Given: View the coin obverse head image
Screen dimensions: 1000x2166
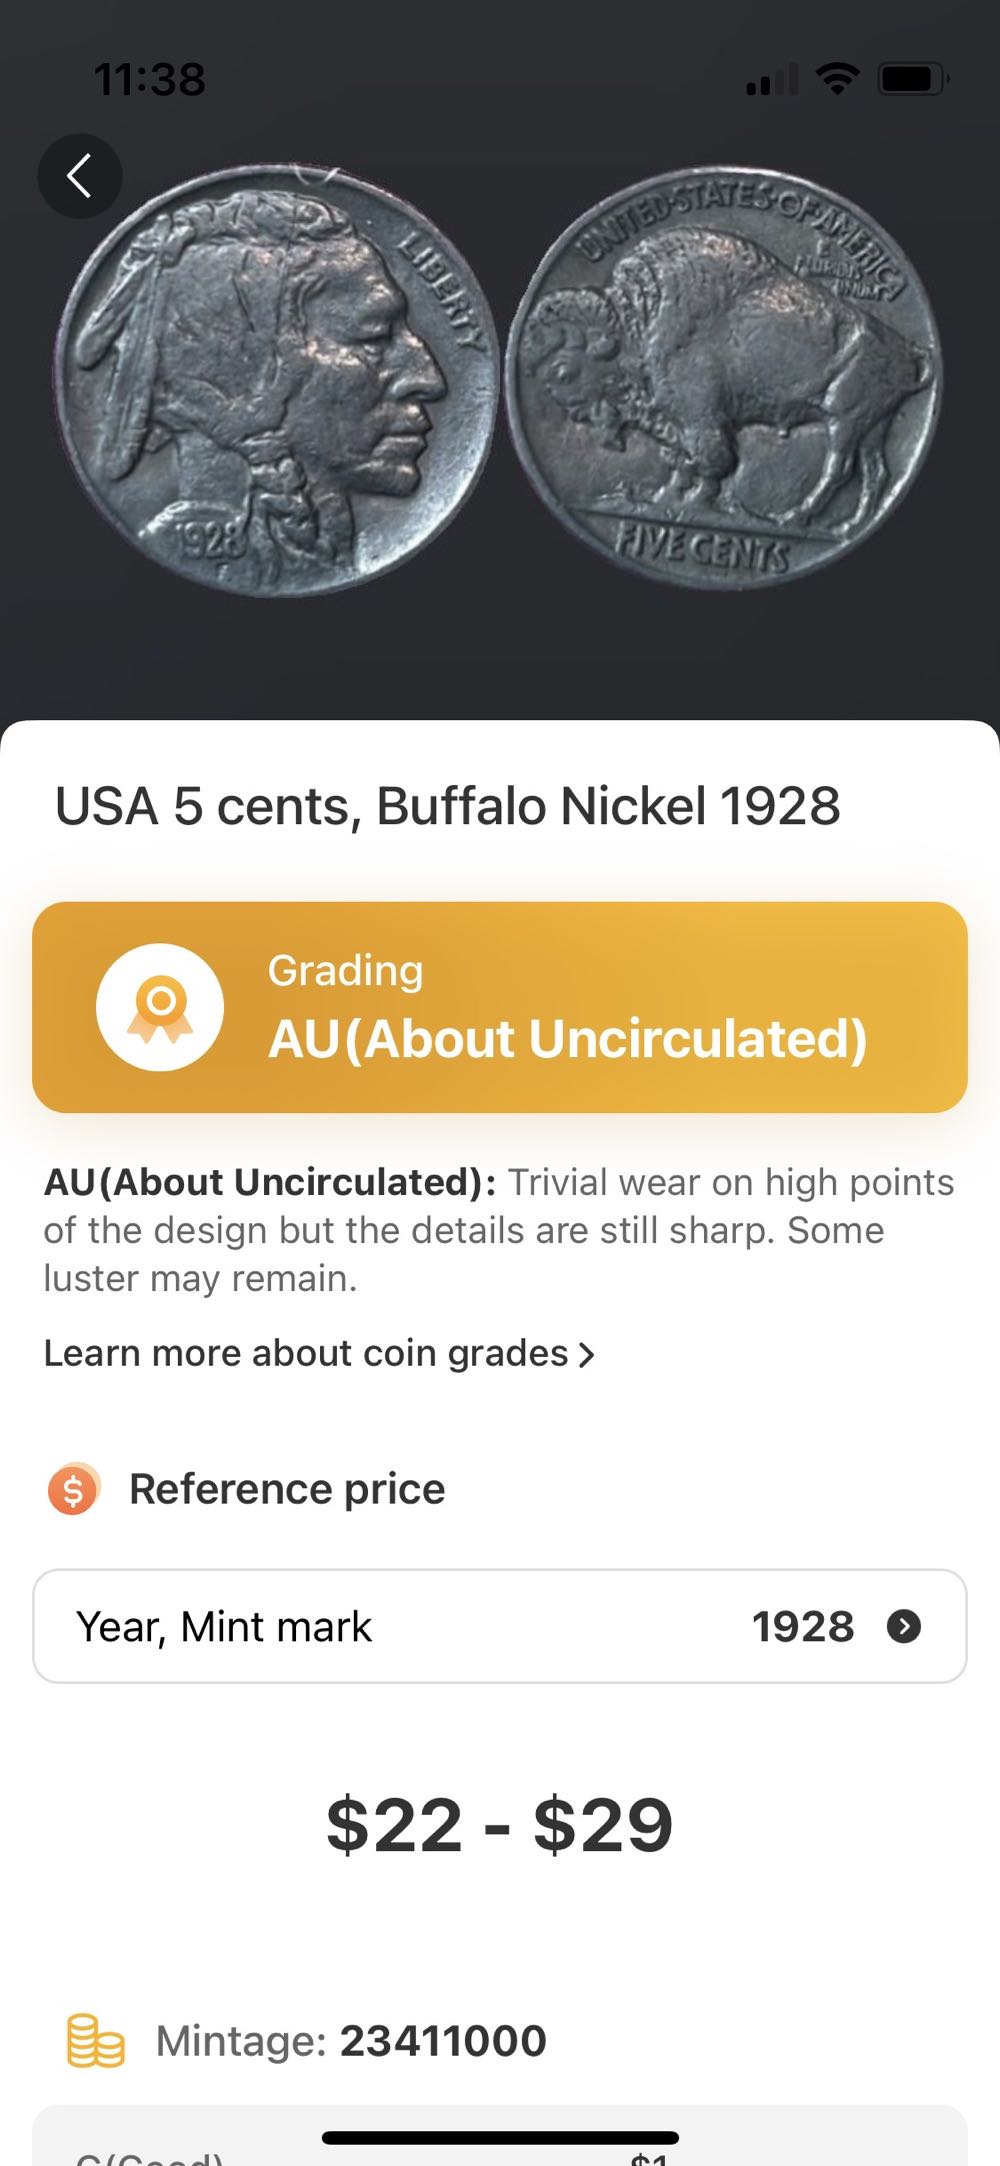Looking at the screenshot, I should pos(277,381).
